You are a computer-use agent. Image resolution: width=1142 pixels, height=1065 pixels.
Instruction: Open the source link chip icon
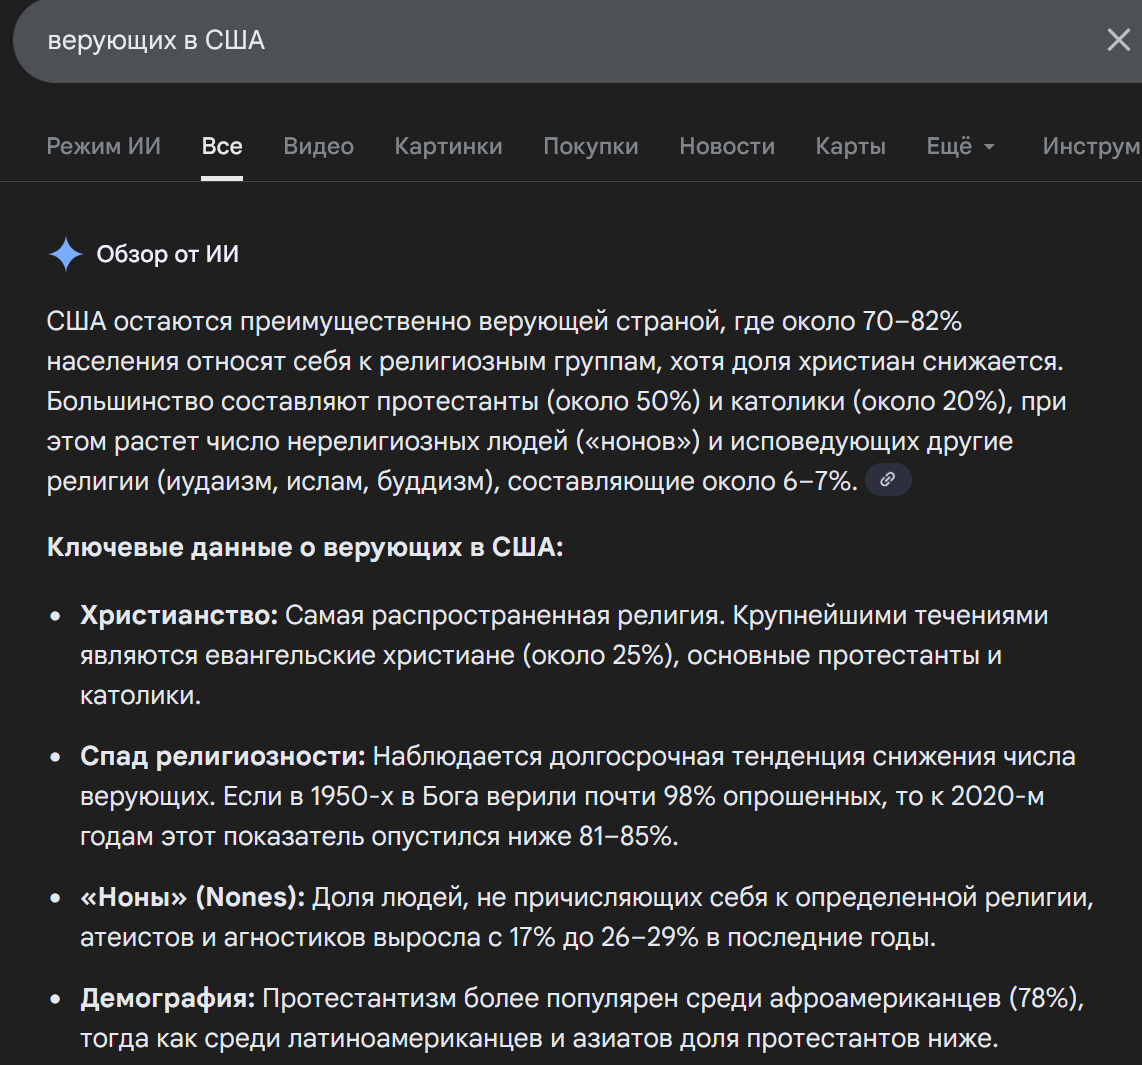tap(888, 481)
